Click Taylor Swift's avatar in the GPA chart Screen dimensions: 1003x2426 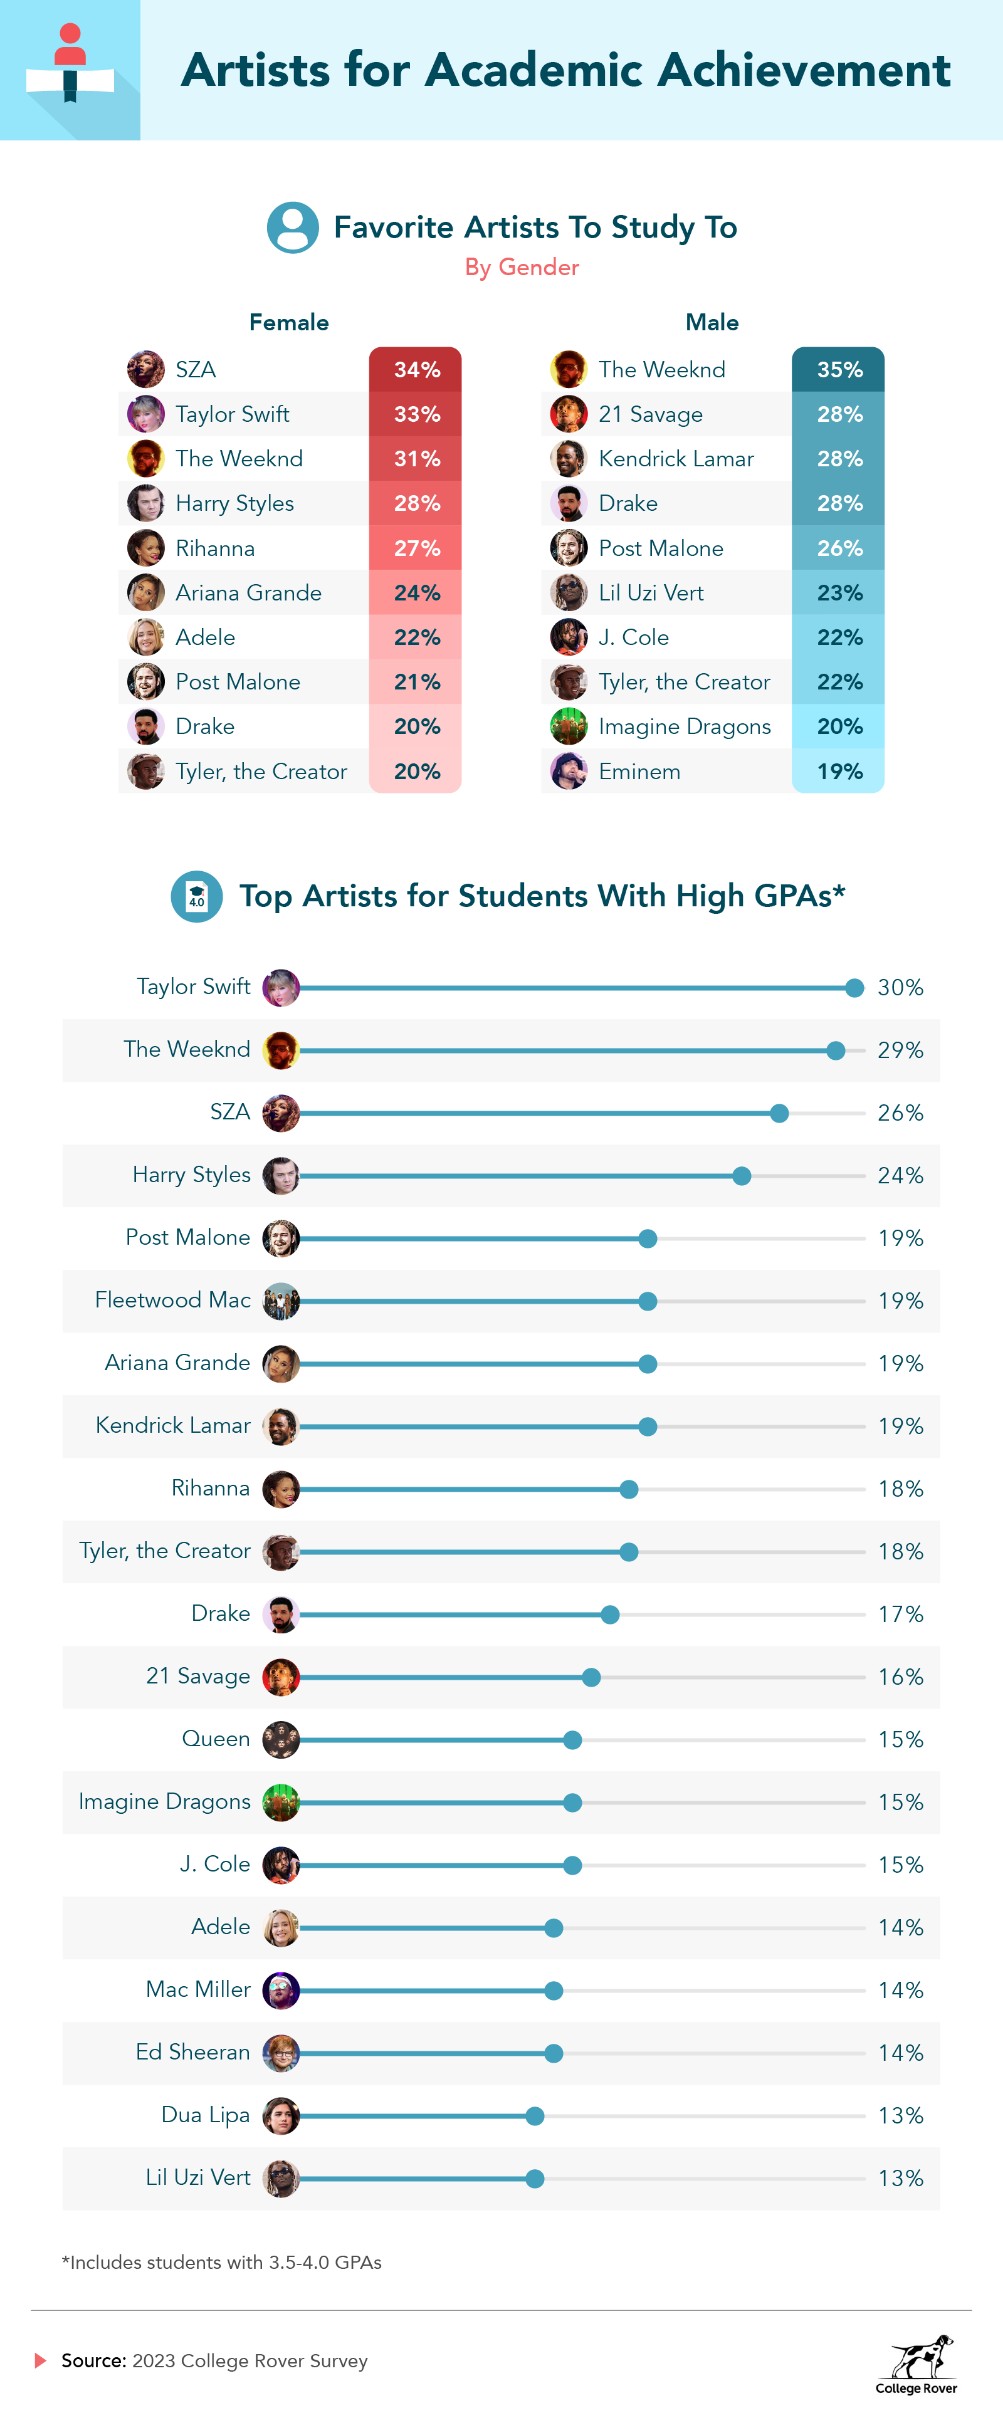(x=281, y=988)
